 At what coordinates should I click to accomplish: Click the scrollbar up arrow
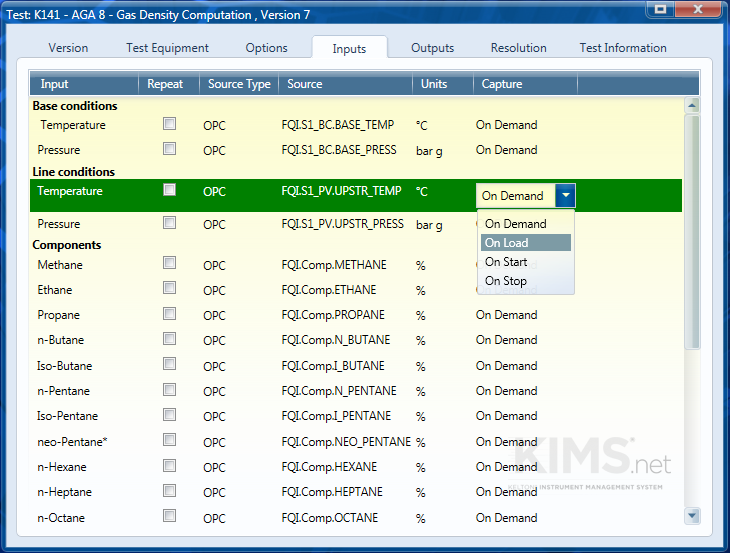pyautogui.click(x=692, y=105)
